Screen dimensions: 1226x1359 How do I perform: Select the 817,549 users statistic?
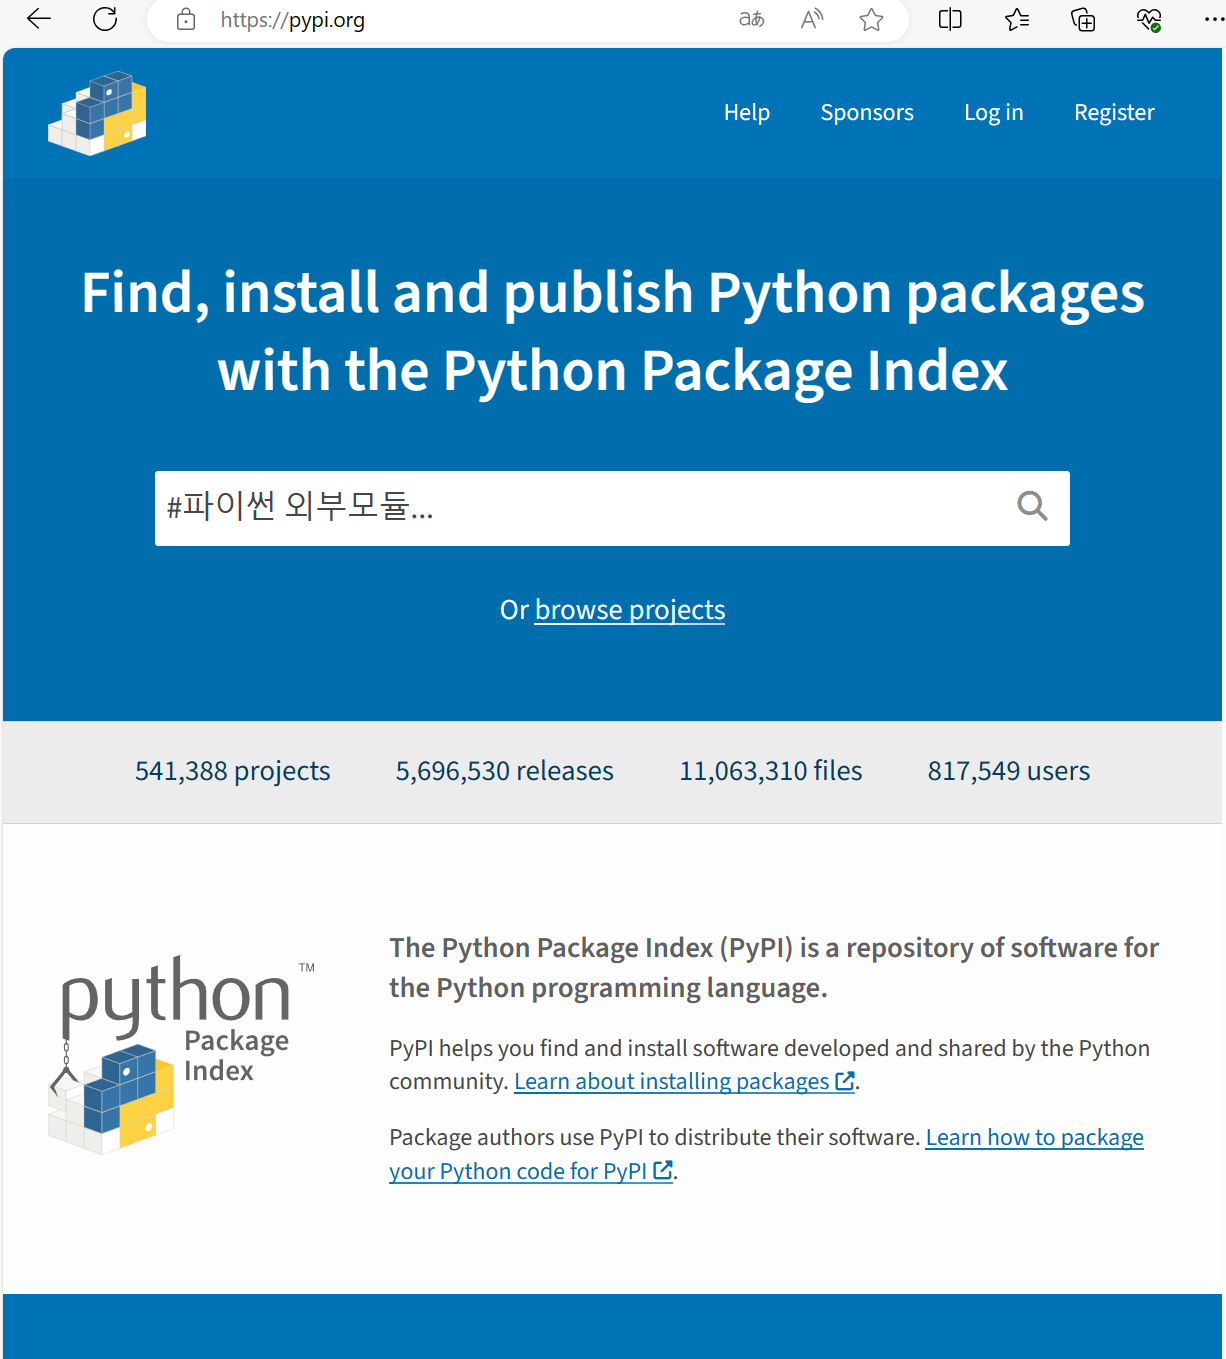tap(1008, 771)
